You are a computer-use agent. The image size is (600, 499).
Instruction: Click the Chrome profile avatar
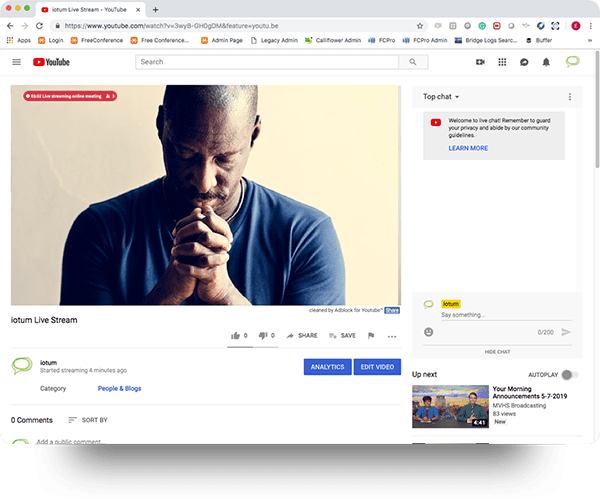[x=576, y=26]
